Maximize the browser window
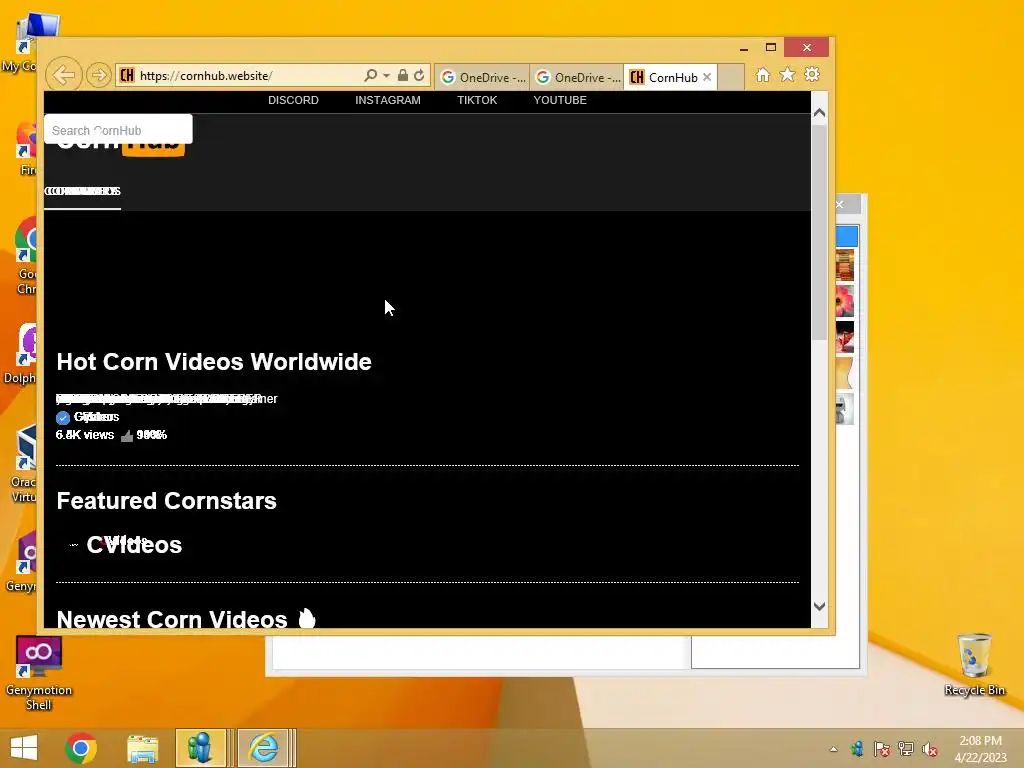 (x=771, y=47)
